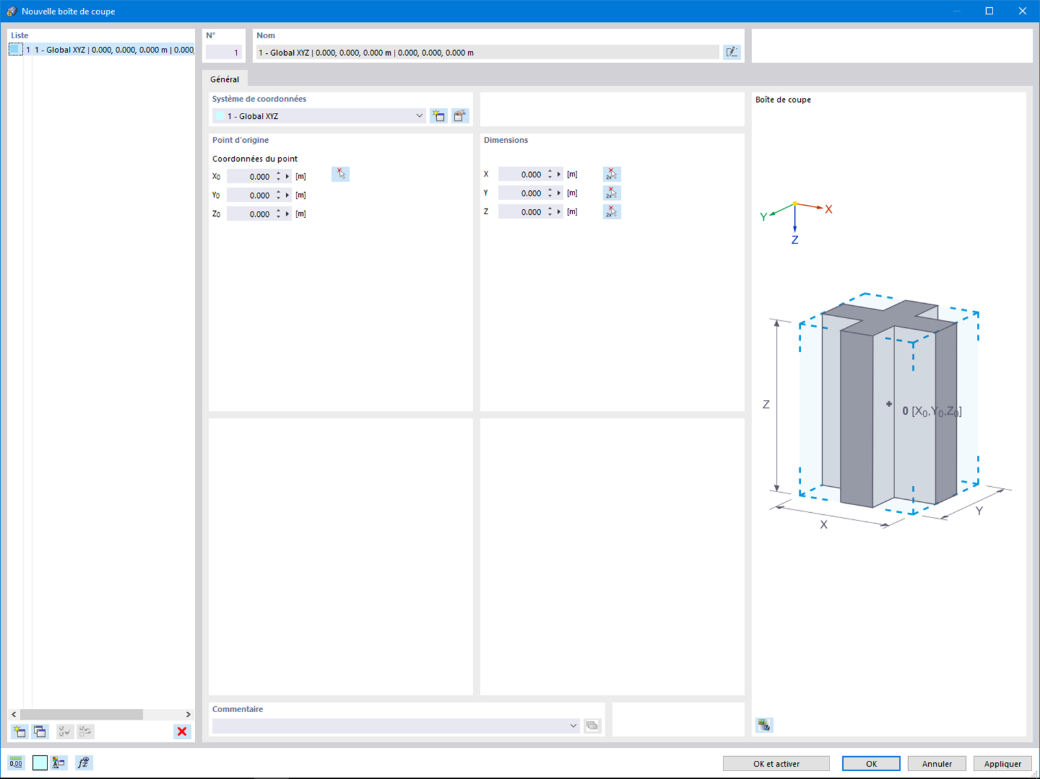Click the OK et activer button
The image size is (1040, 779).
776,764
